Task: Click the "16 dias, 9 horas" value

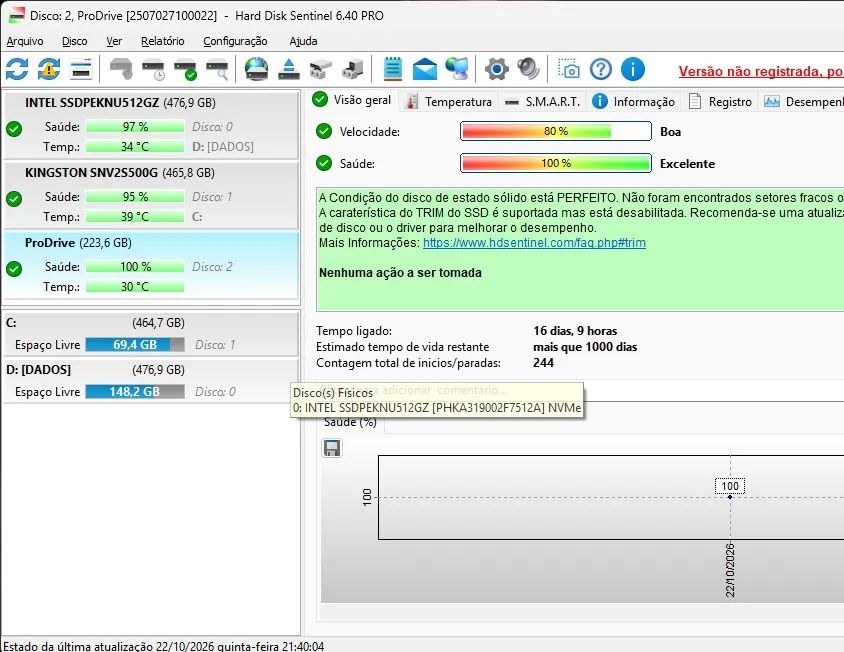Action: tap(575, 331)
